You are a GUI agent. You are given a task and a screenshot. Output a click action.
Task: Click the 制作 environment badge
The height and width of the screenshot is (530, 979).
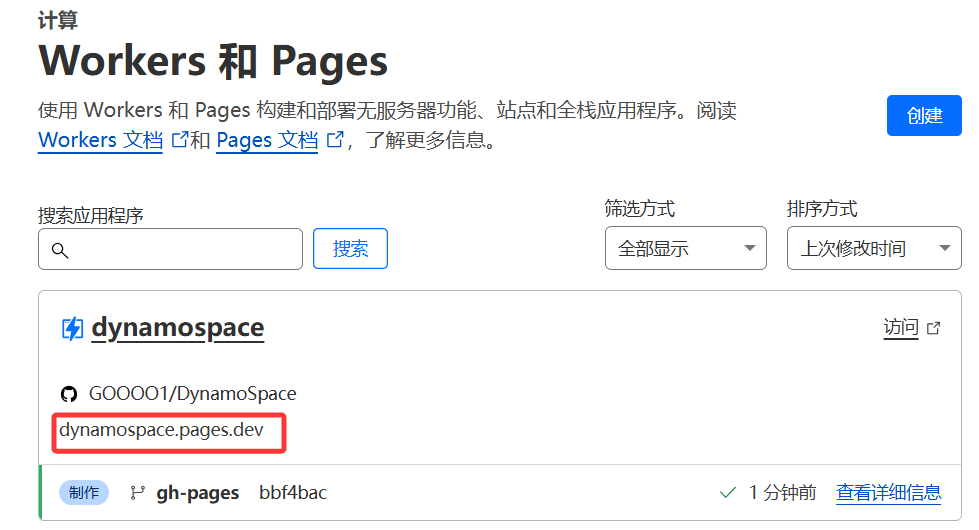pyautogui.click(x=84, y=493)
